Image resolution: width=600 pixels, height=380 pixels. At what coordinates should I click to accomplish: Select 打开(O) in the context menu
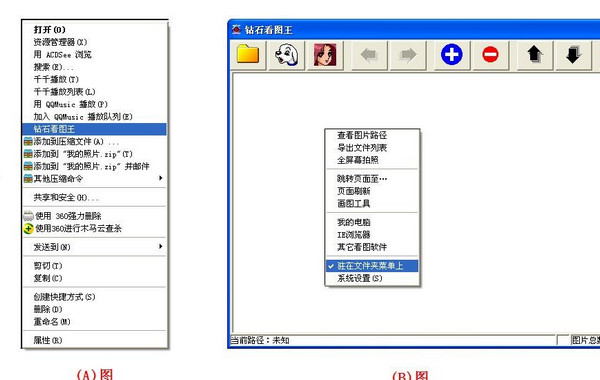[x=95, y=29]
